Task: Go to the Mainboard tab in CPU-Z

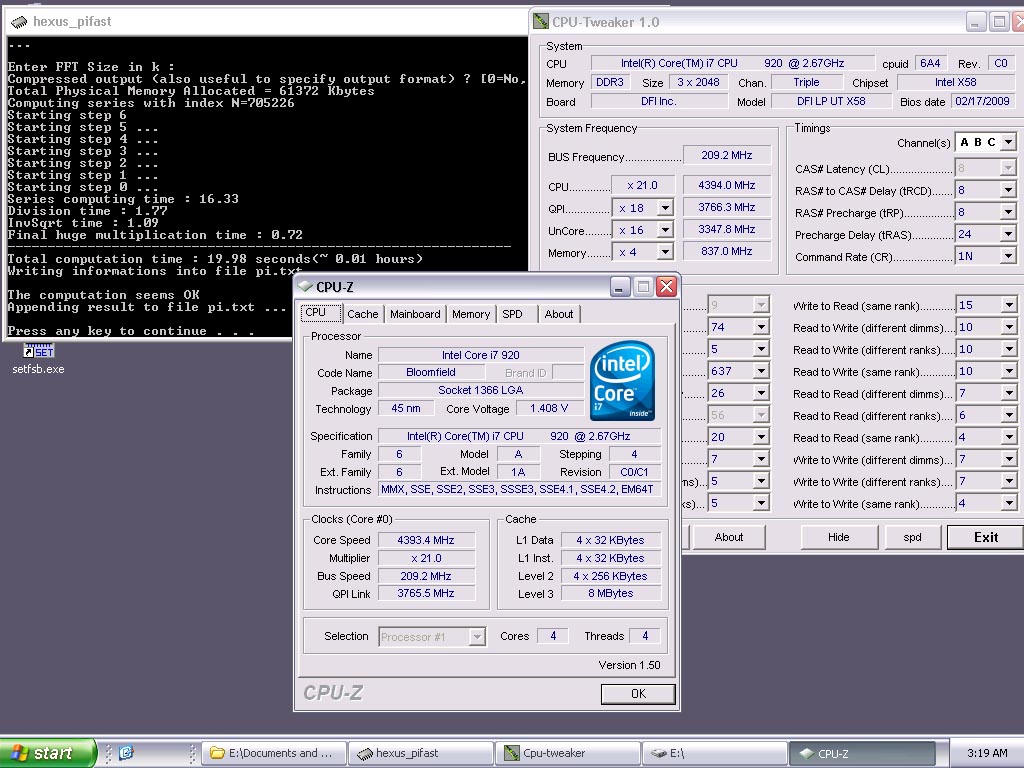Action: point(415,314)
